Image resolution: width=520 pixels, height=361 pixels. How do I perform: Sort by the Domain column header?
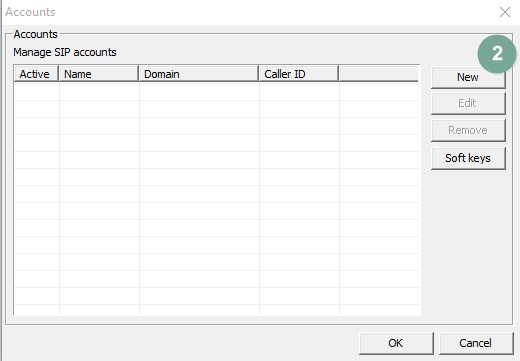pyautogui.click(x=199, y=74)
